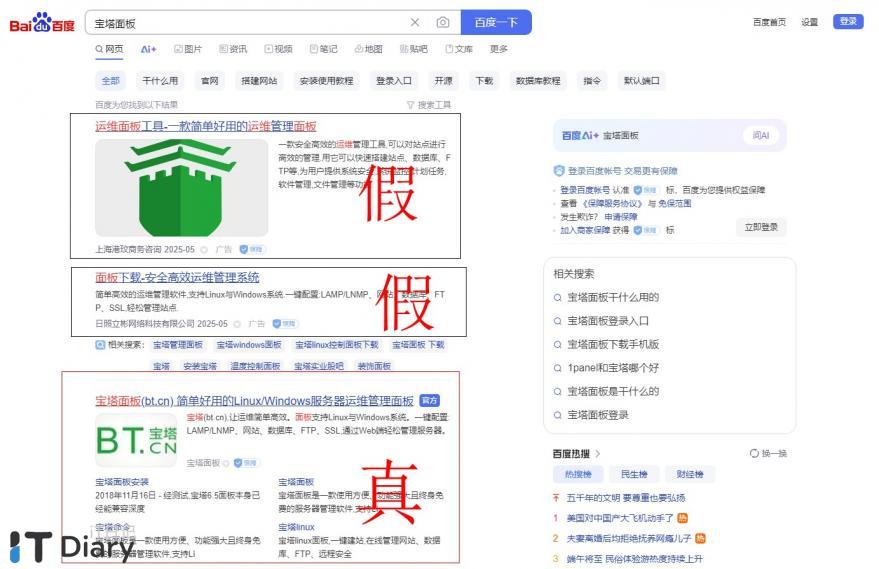Open hot topic 端午将至 民俗体验游热度持续上升
The width and height of the screenshot is (879, 569).
coord(634,559)
